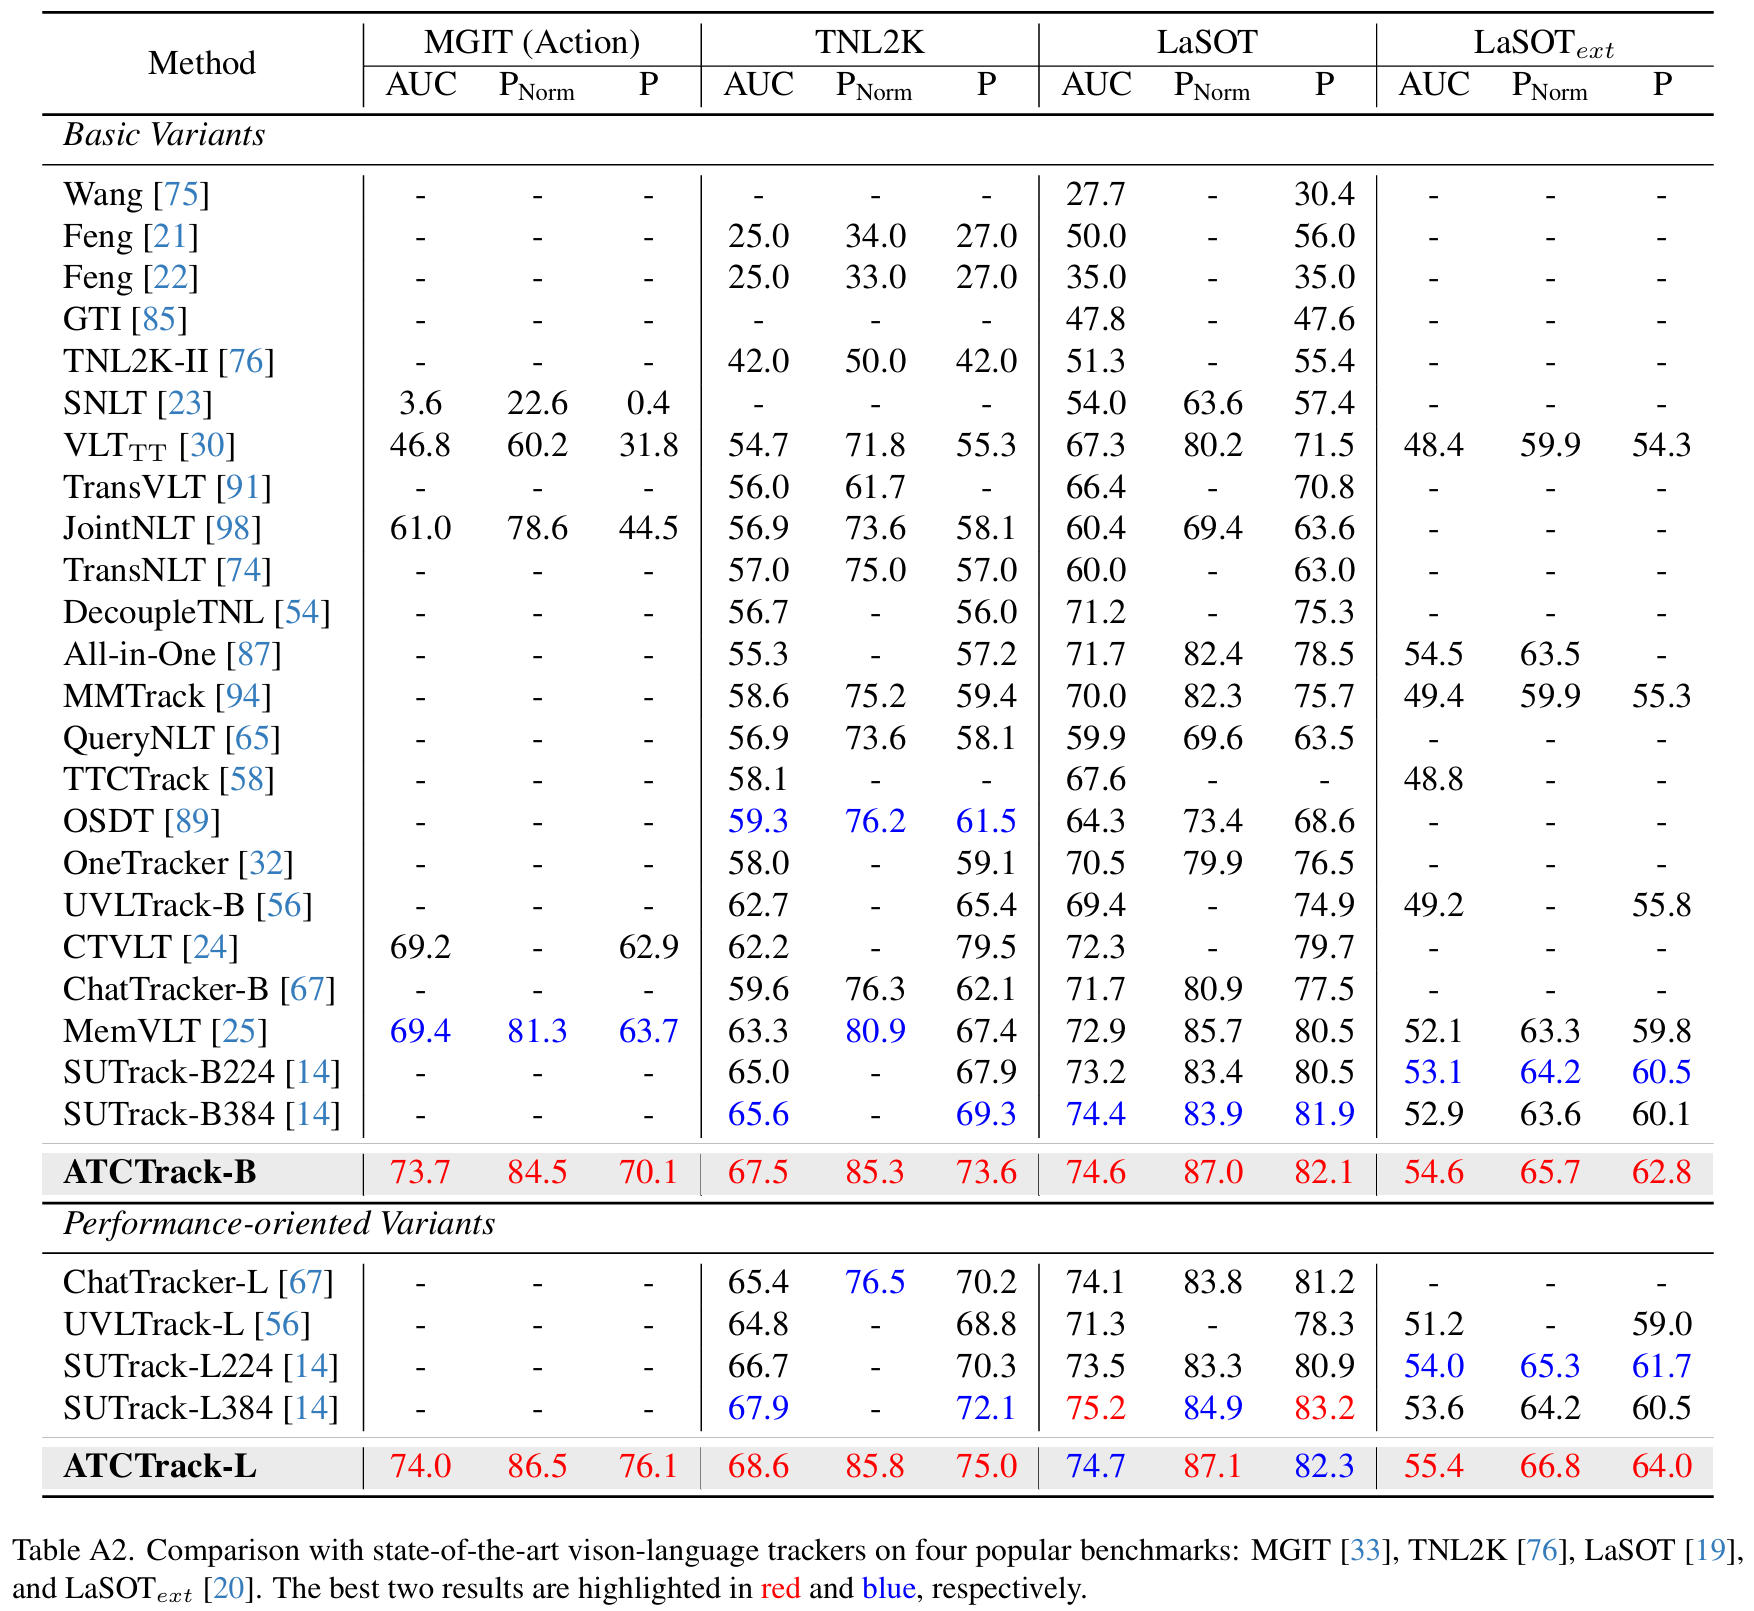Click the ATCTrack-B row label
This screenshot has height=1611, width=1754.
click(x=160, y=1172)
